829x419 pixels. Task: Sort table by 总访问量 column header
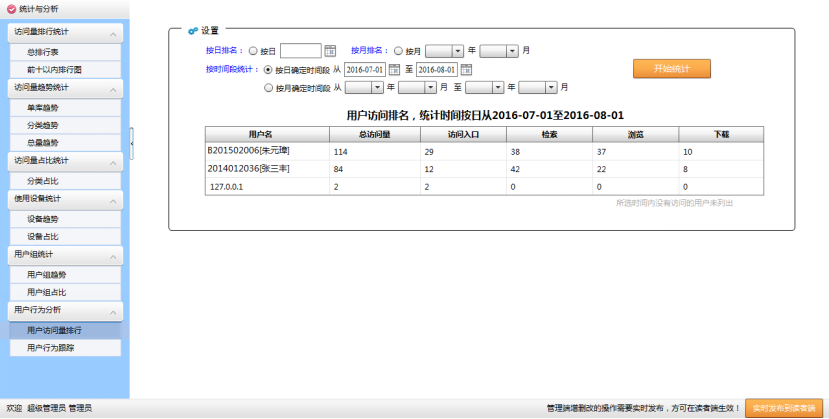[373, 133]
